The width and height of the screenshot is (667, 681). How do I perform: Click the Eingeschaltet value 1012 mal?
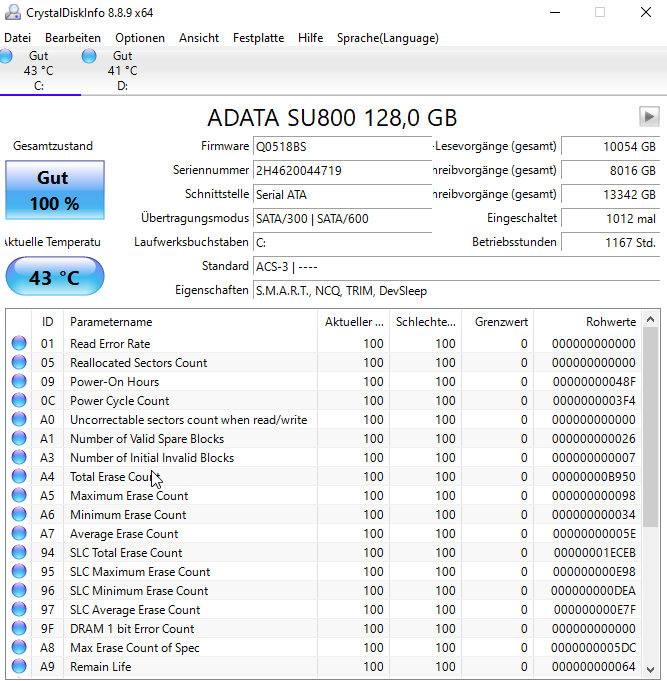point(611,218)
